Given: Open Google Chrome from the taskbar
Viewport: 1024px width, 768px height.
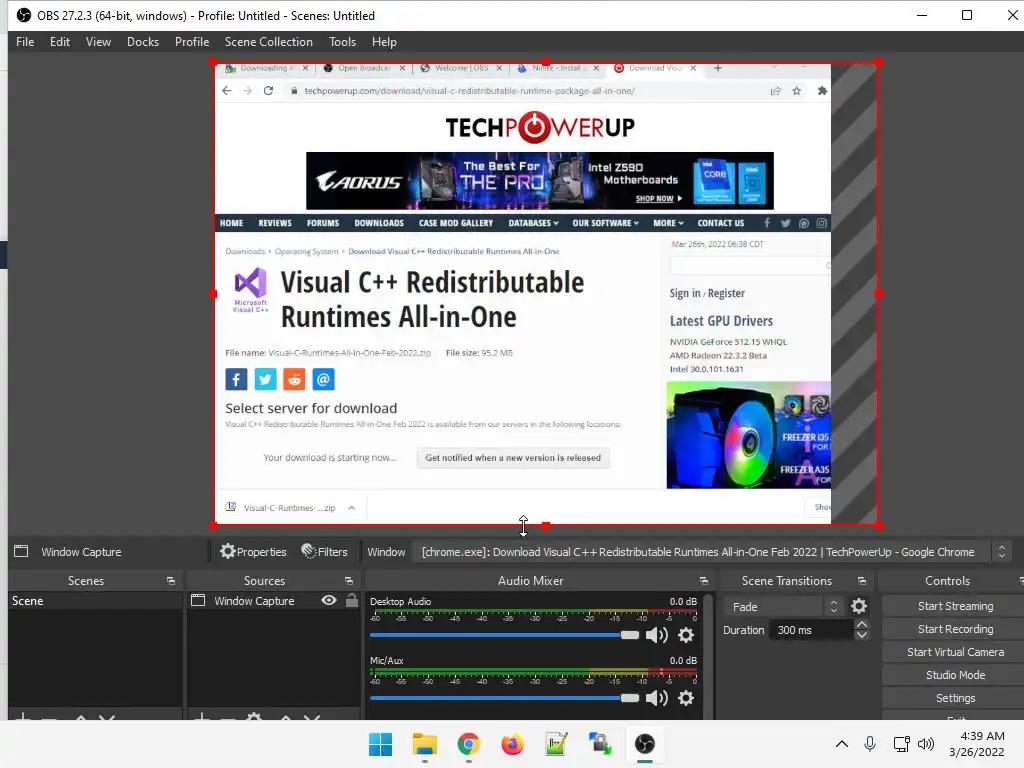Looking at the screenshot, I should point(468,744).
